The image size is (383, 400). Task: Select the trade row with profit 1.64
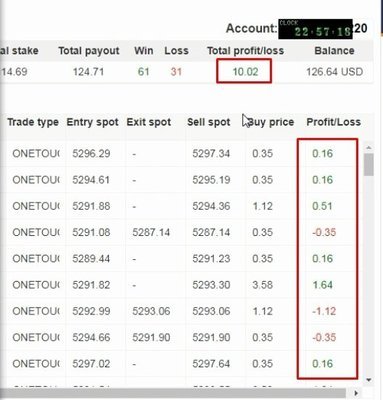(182, 285)
